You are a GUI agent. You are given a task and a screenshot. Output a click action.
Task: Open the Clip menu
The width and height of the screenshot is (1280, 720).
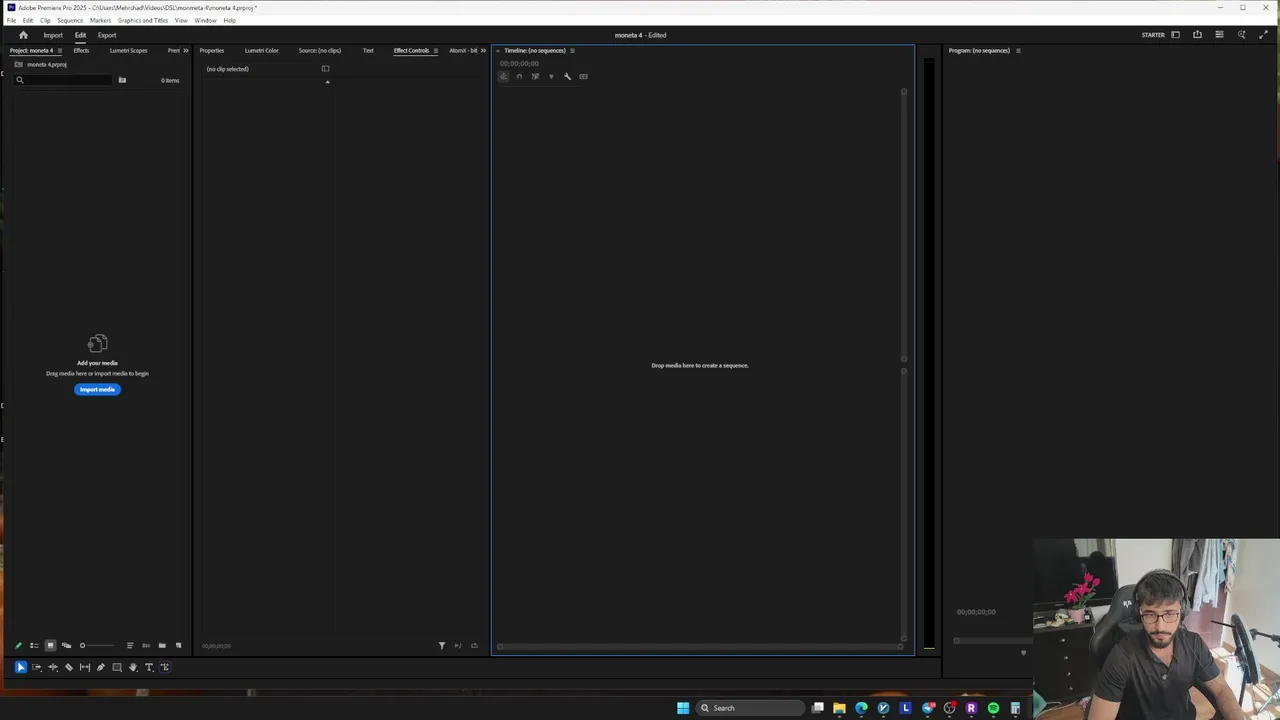point(45,20)
